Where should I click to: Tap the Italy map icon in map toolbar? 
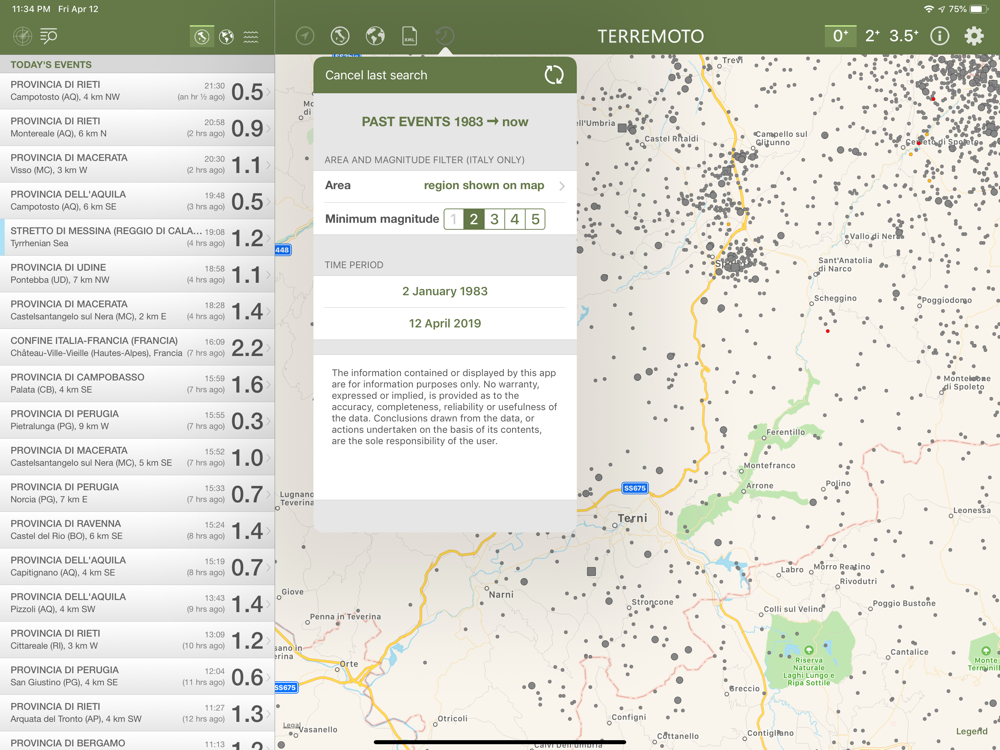pyautogui.click(x=340, y=36)
